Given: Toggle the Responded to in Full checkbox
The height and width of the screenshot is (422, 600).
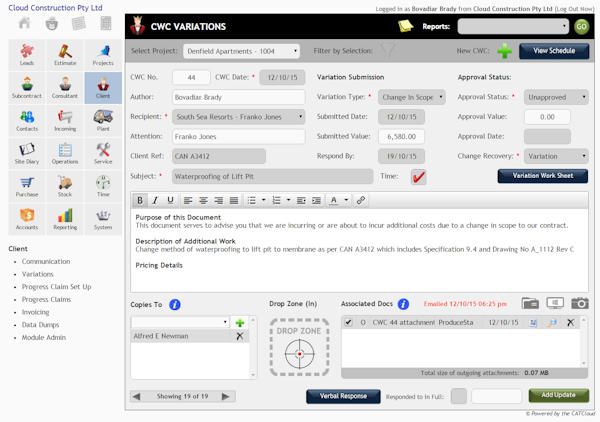Looking at the screenshot, I should (x=459, y=396).
